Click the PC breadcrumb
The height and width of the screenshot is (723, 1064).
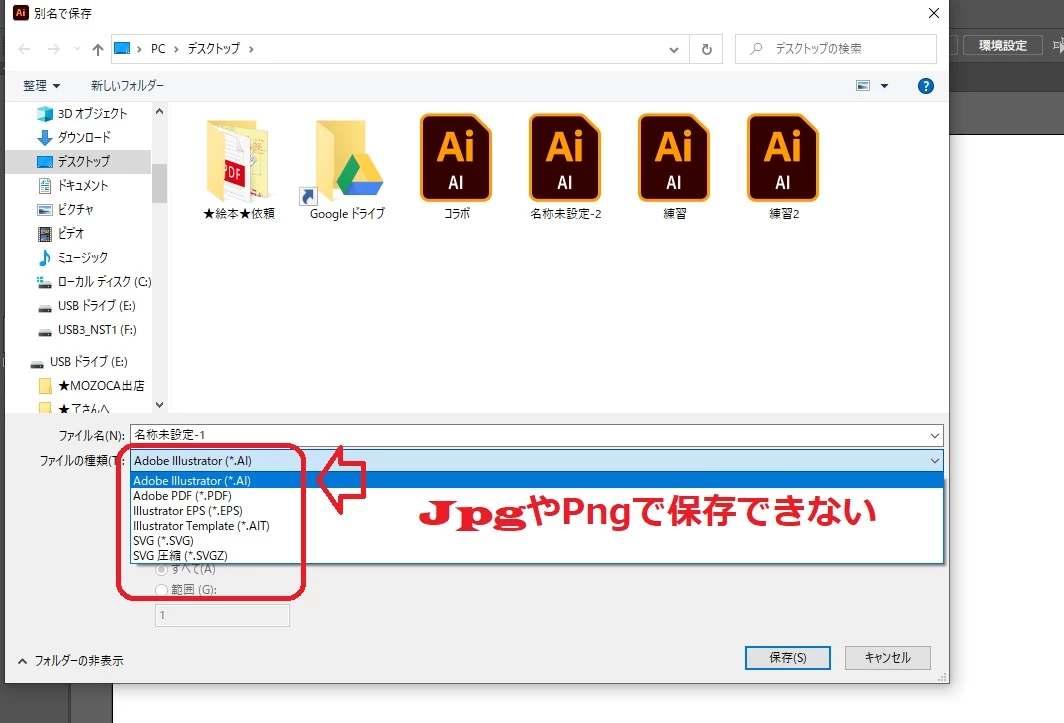tap(158, 49)
